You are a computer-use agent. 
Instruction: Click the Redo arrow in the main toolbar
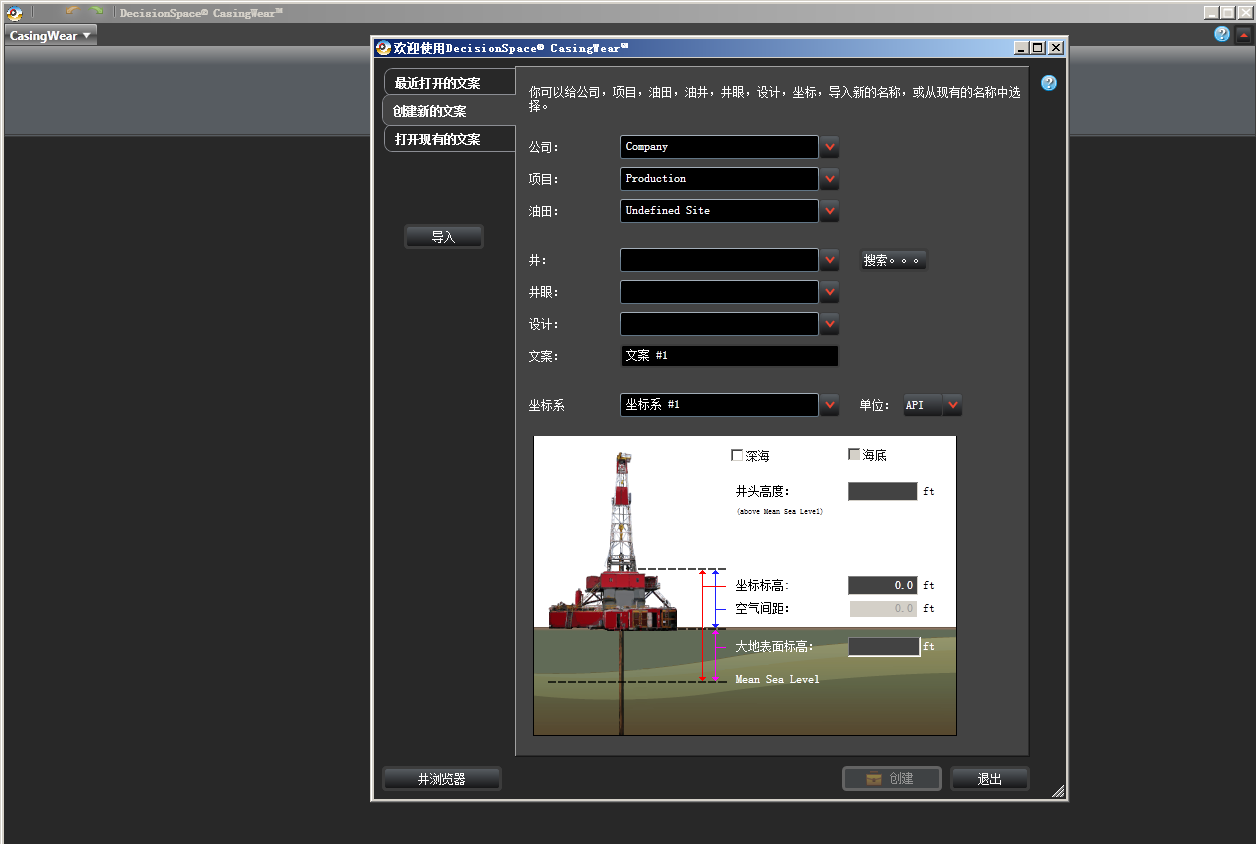pos(97,11)
